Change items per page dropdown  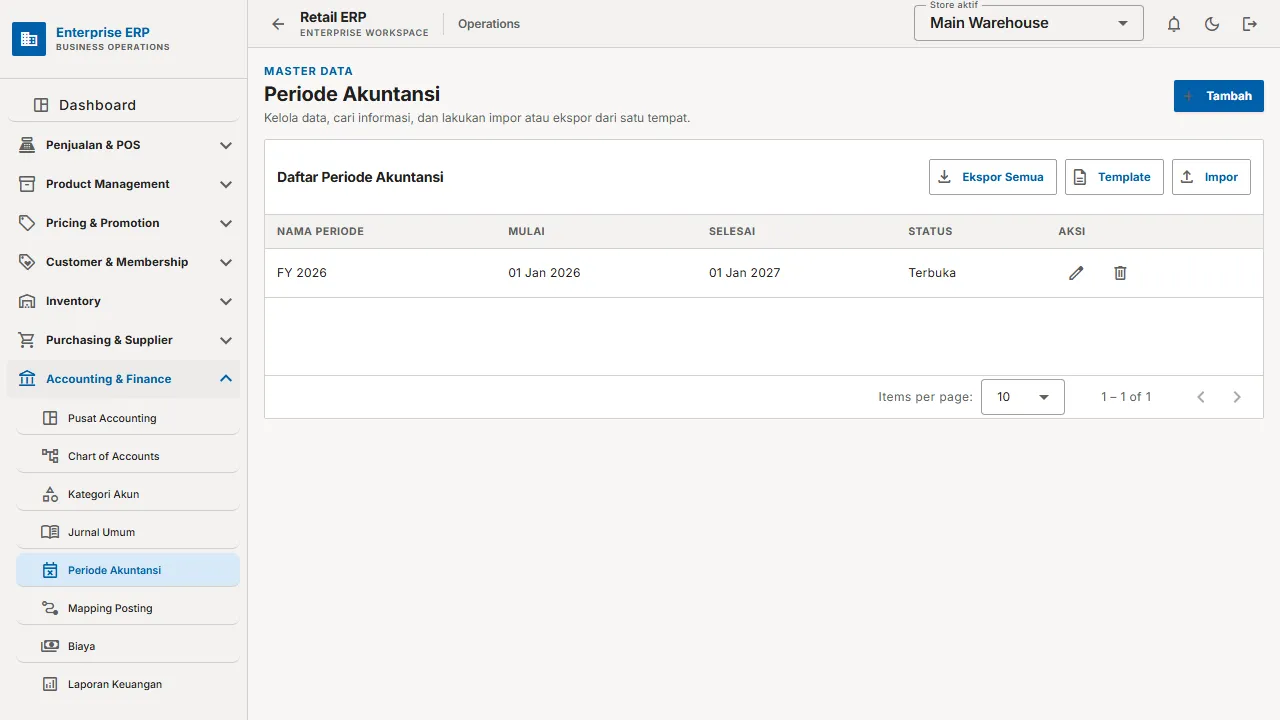(1023, 397)
